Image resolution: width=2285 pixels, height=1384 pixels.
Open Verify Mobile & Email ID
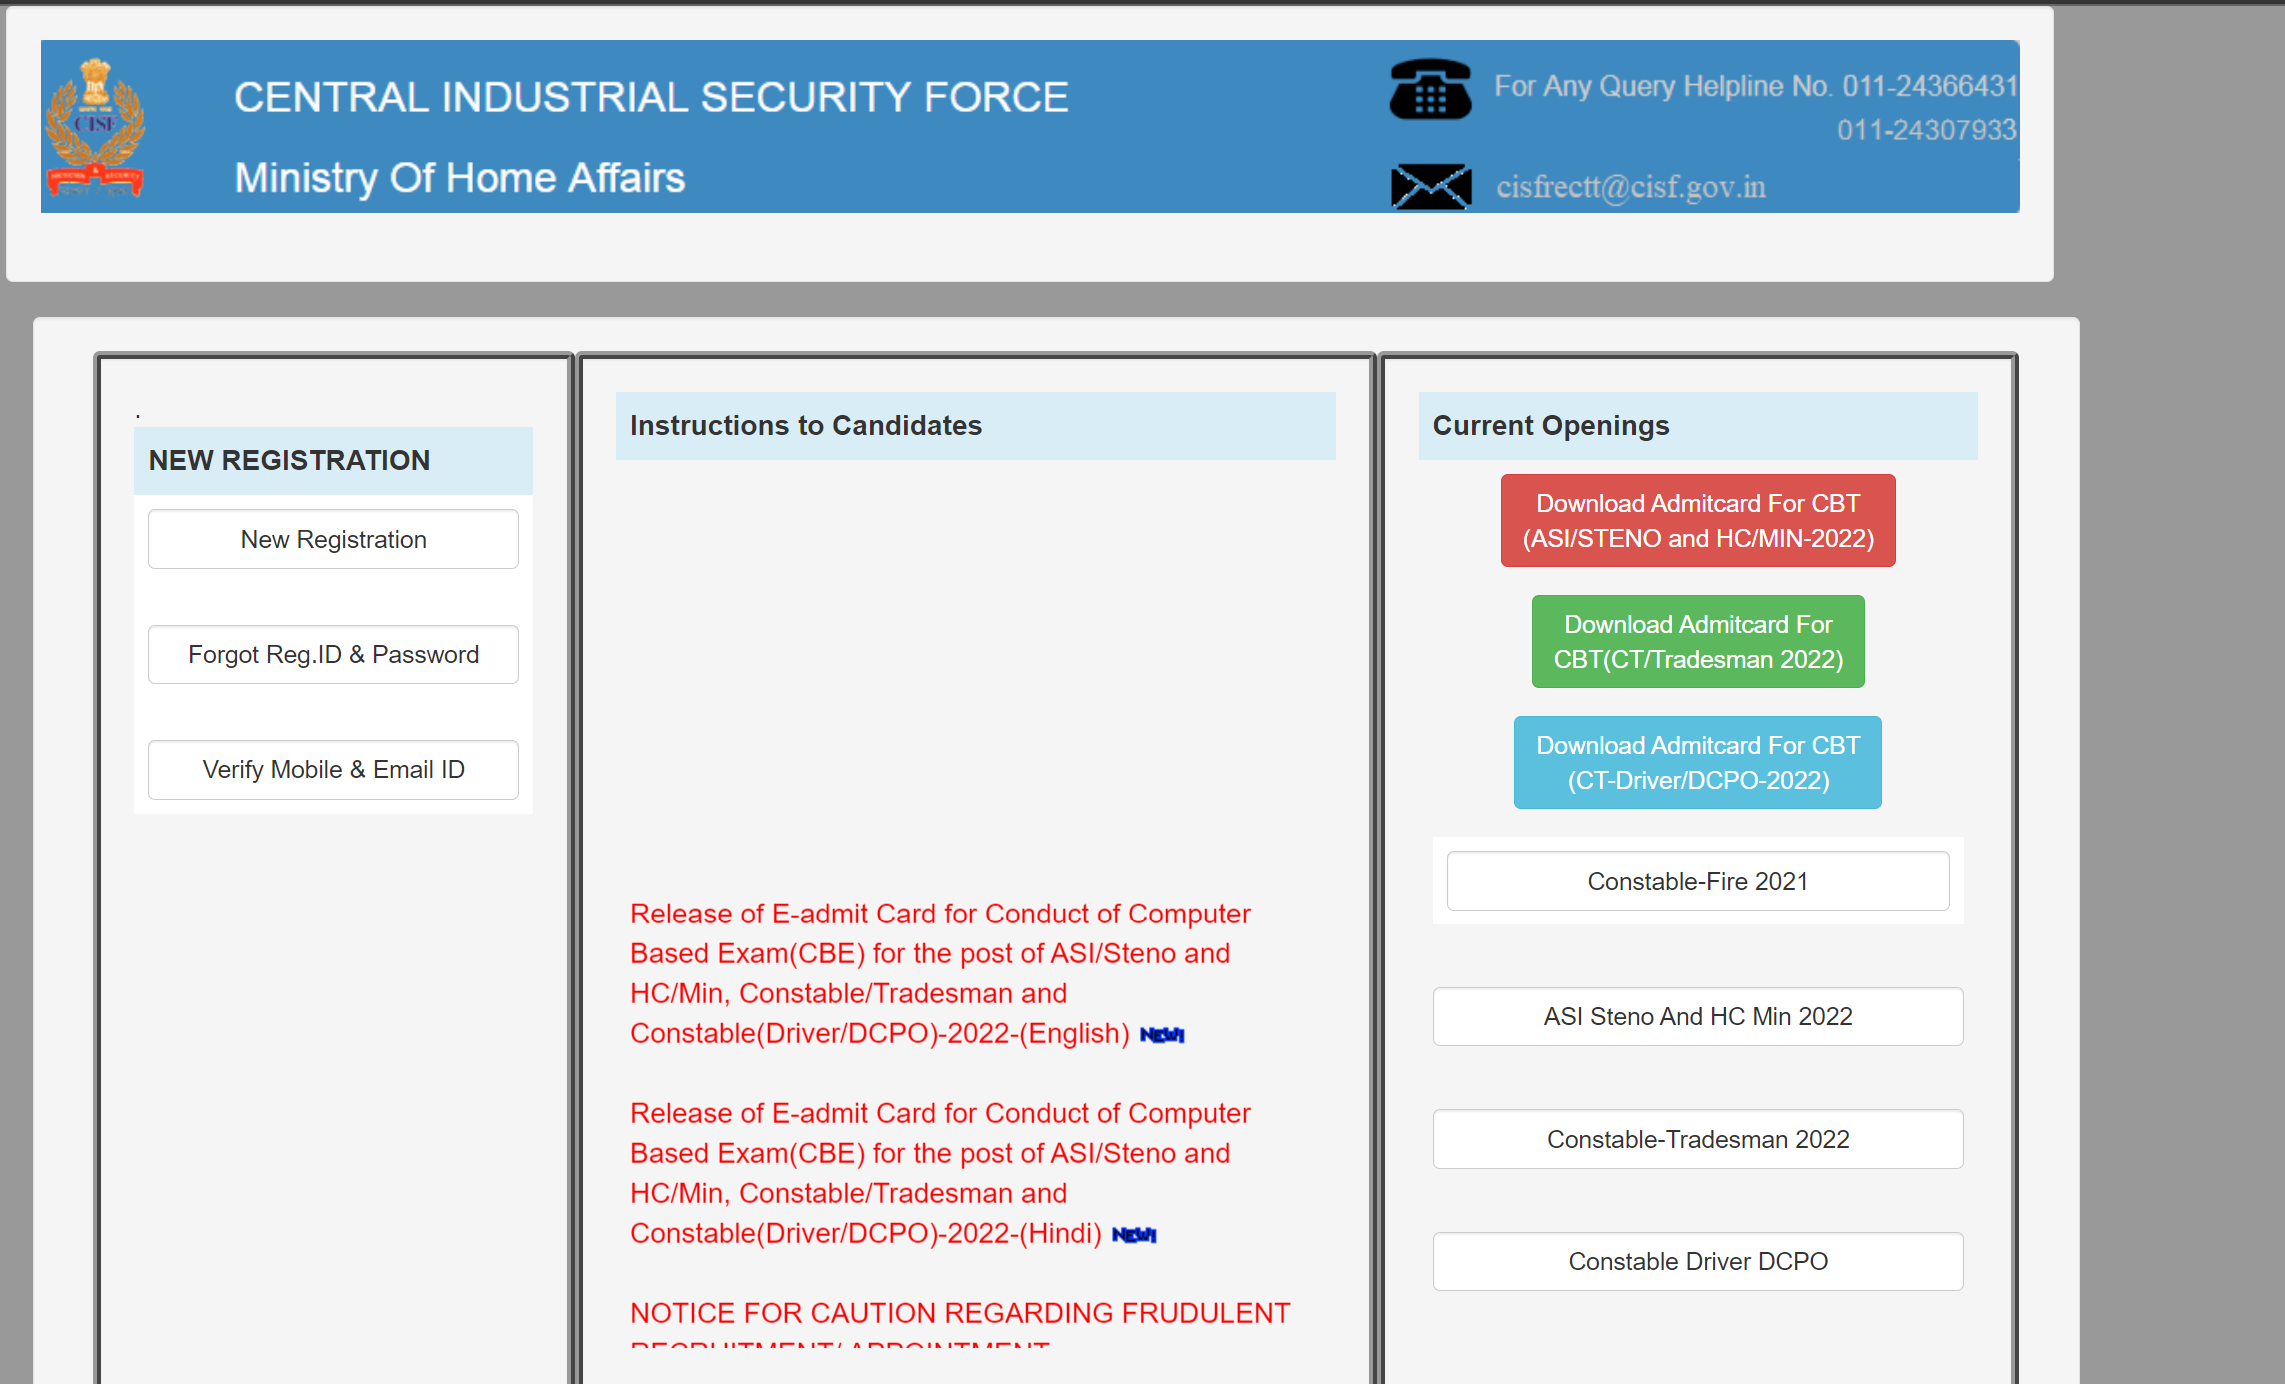333,769
